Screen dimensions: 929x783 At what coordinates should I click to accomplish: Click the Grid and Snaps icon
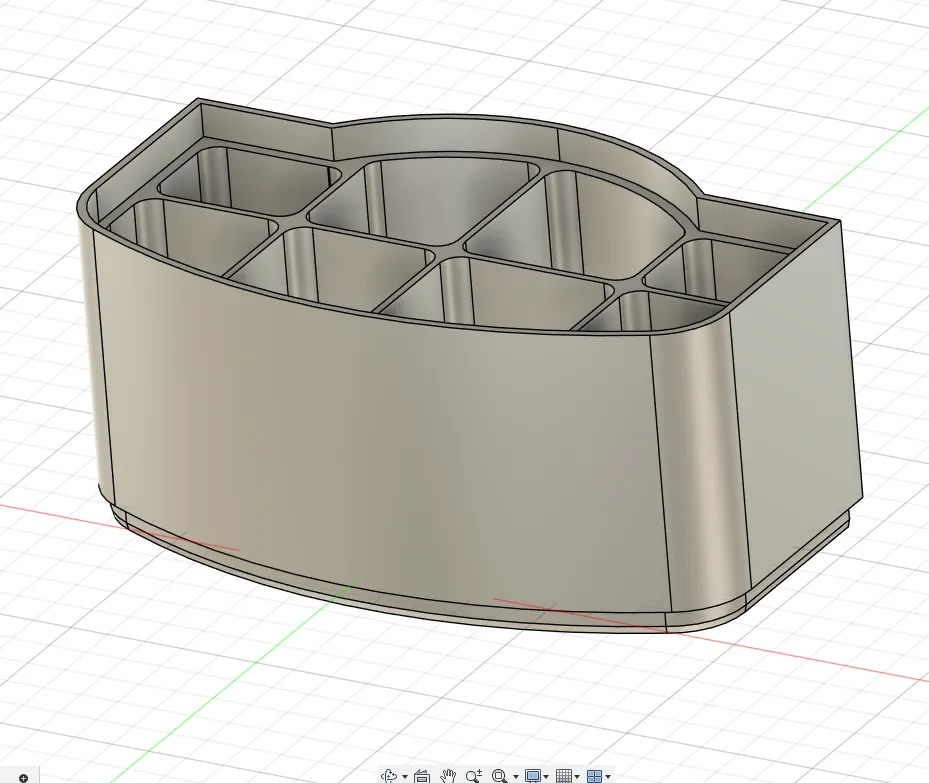tap(564, 776)
